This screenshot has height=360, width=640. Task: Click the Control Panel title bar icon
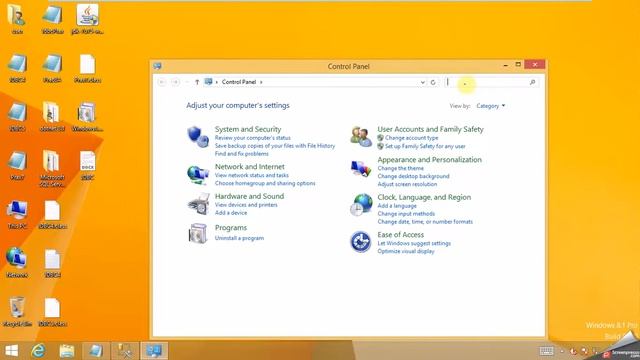pos(158,66)
